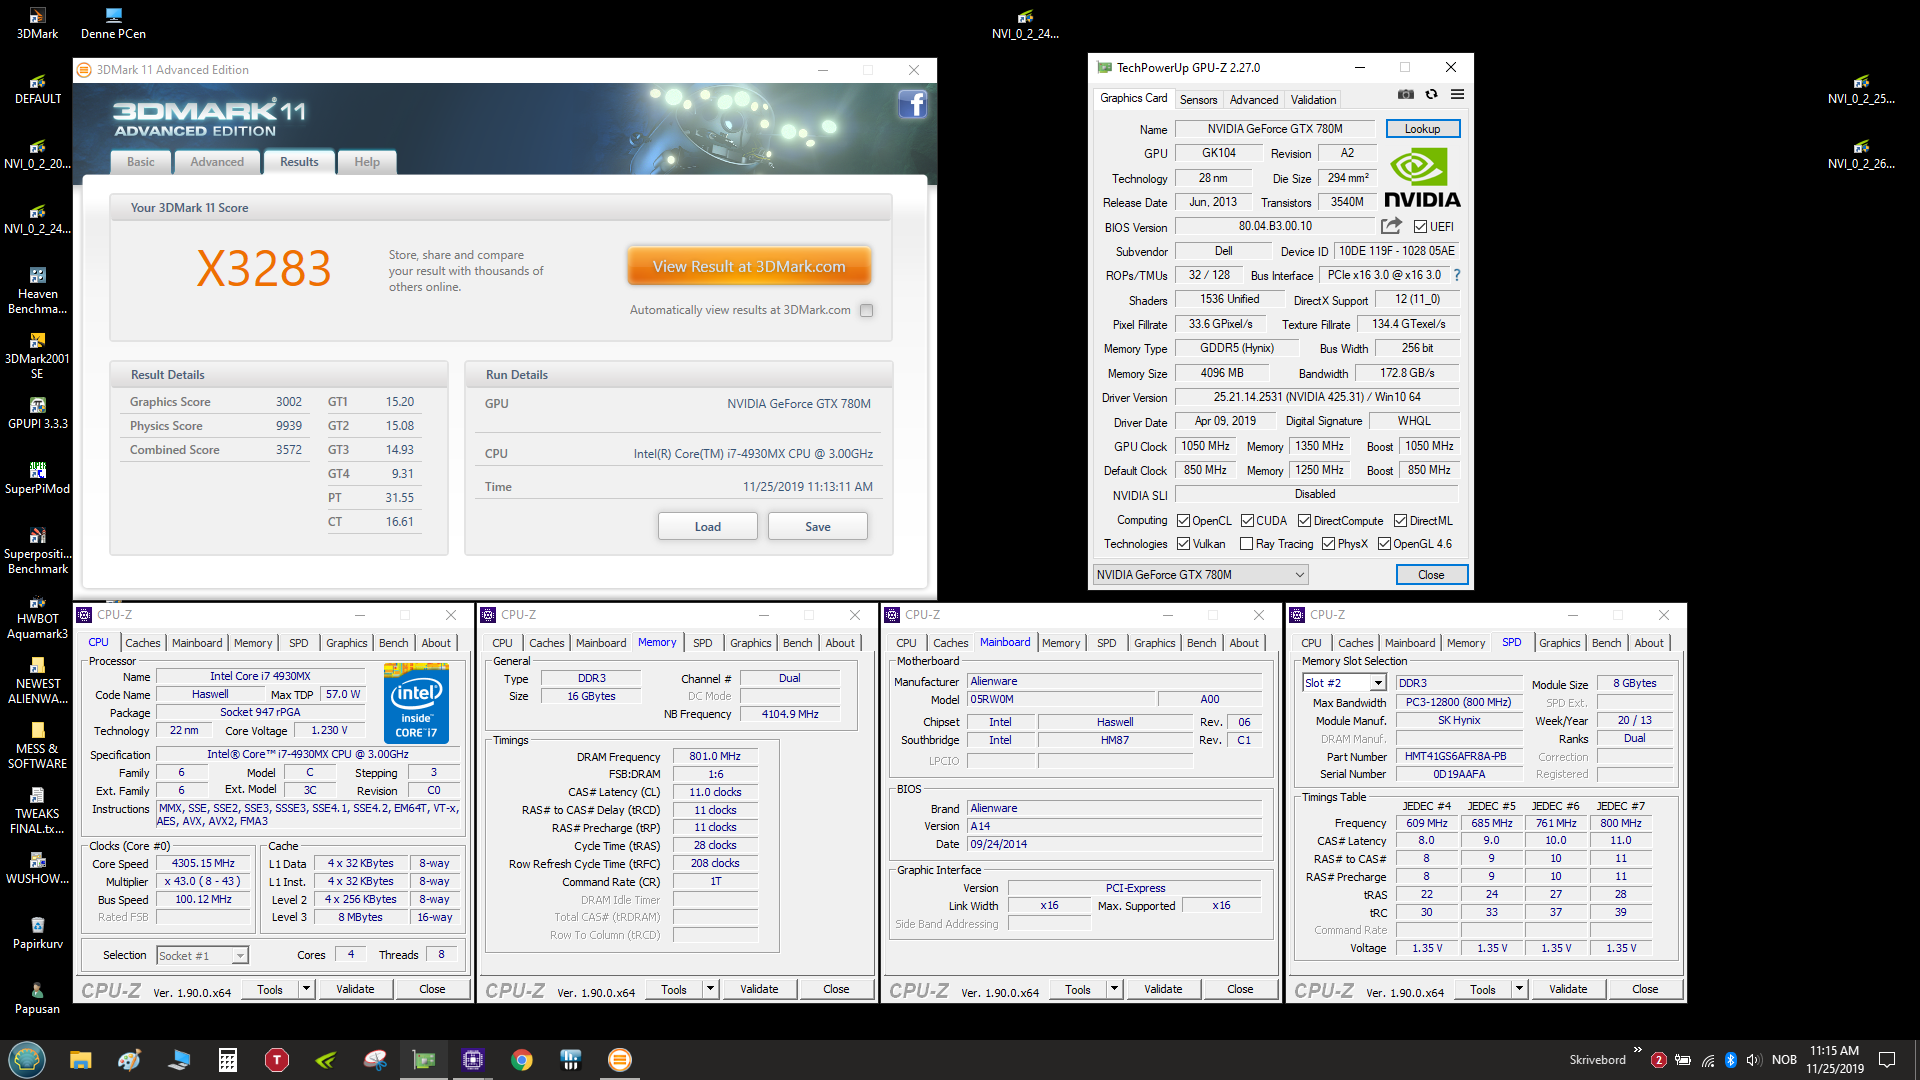Open the HWBOT Aquamark3 desktop shortcut
The image size is (1920, 1080).
(37, 616)
